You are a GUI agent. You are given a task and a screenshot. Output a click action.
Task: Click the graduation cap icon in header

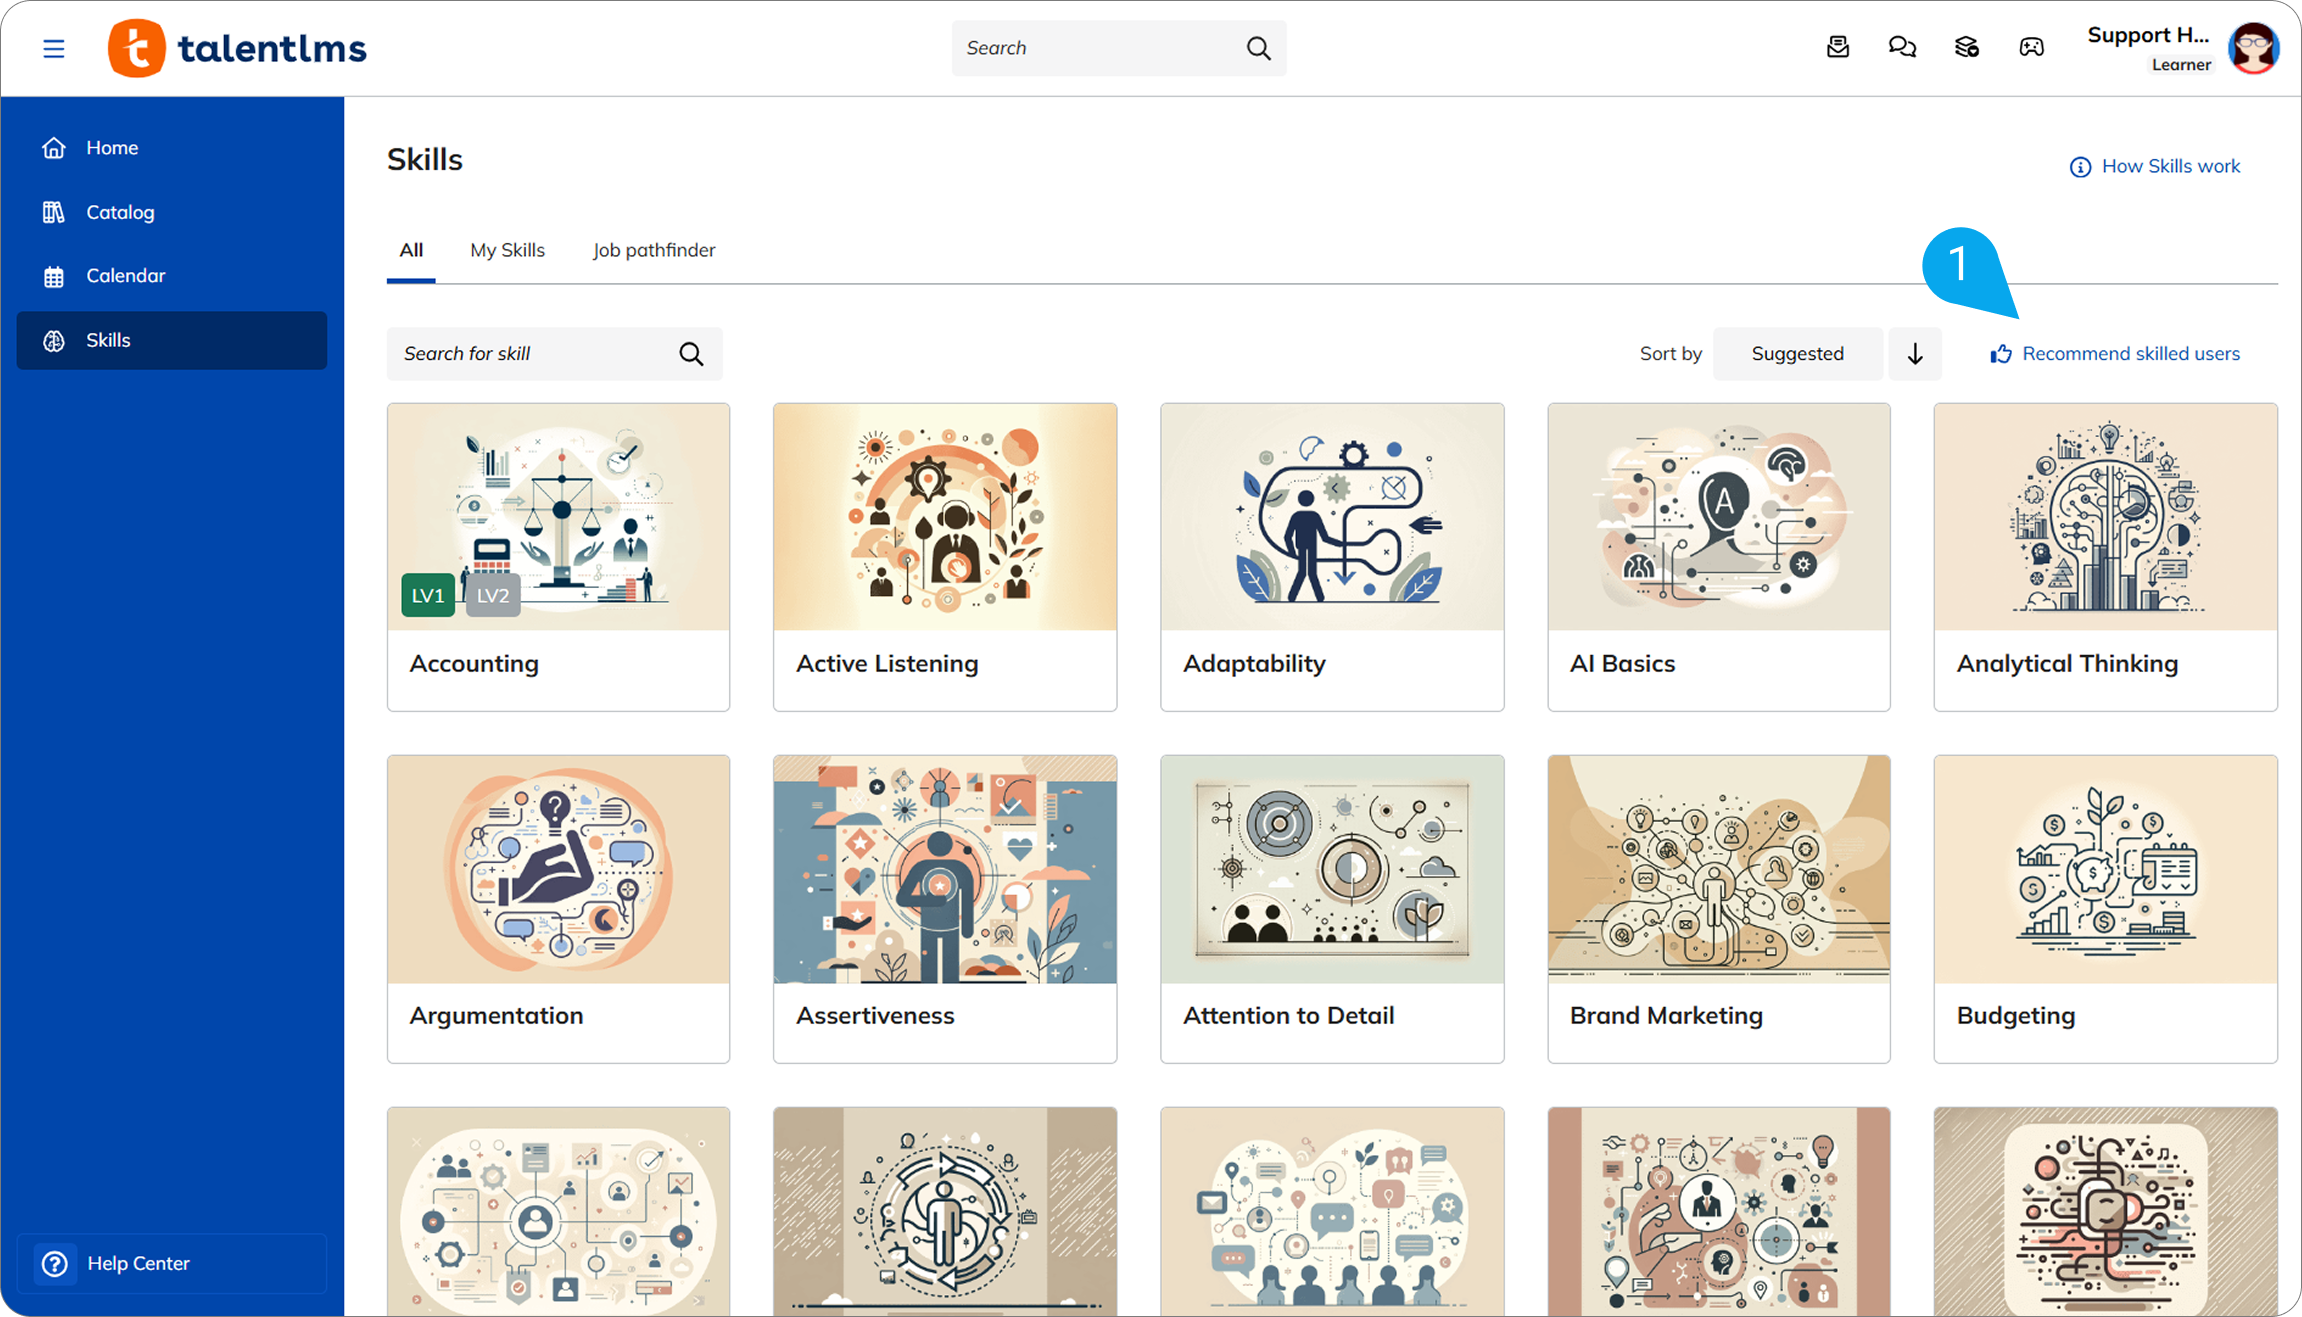tap(1967, 47)
